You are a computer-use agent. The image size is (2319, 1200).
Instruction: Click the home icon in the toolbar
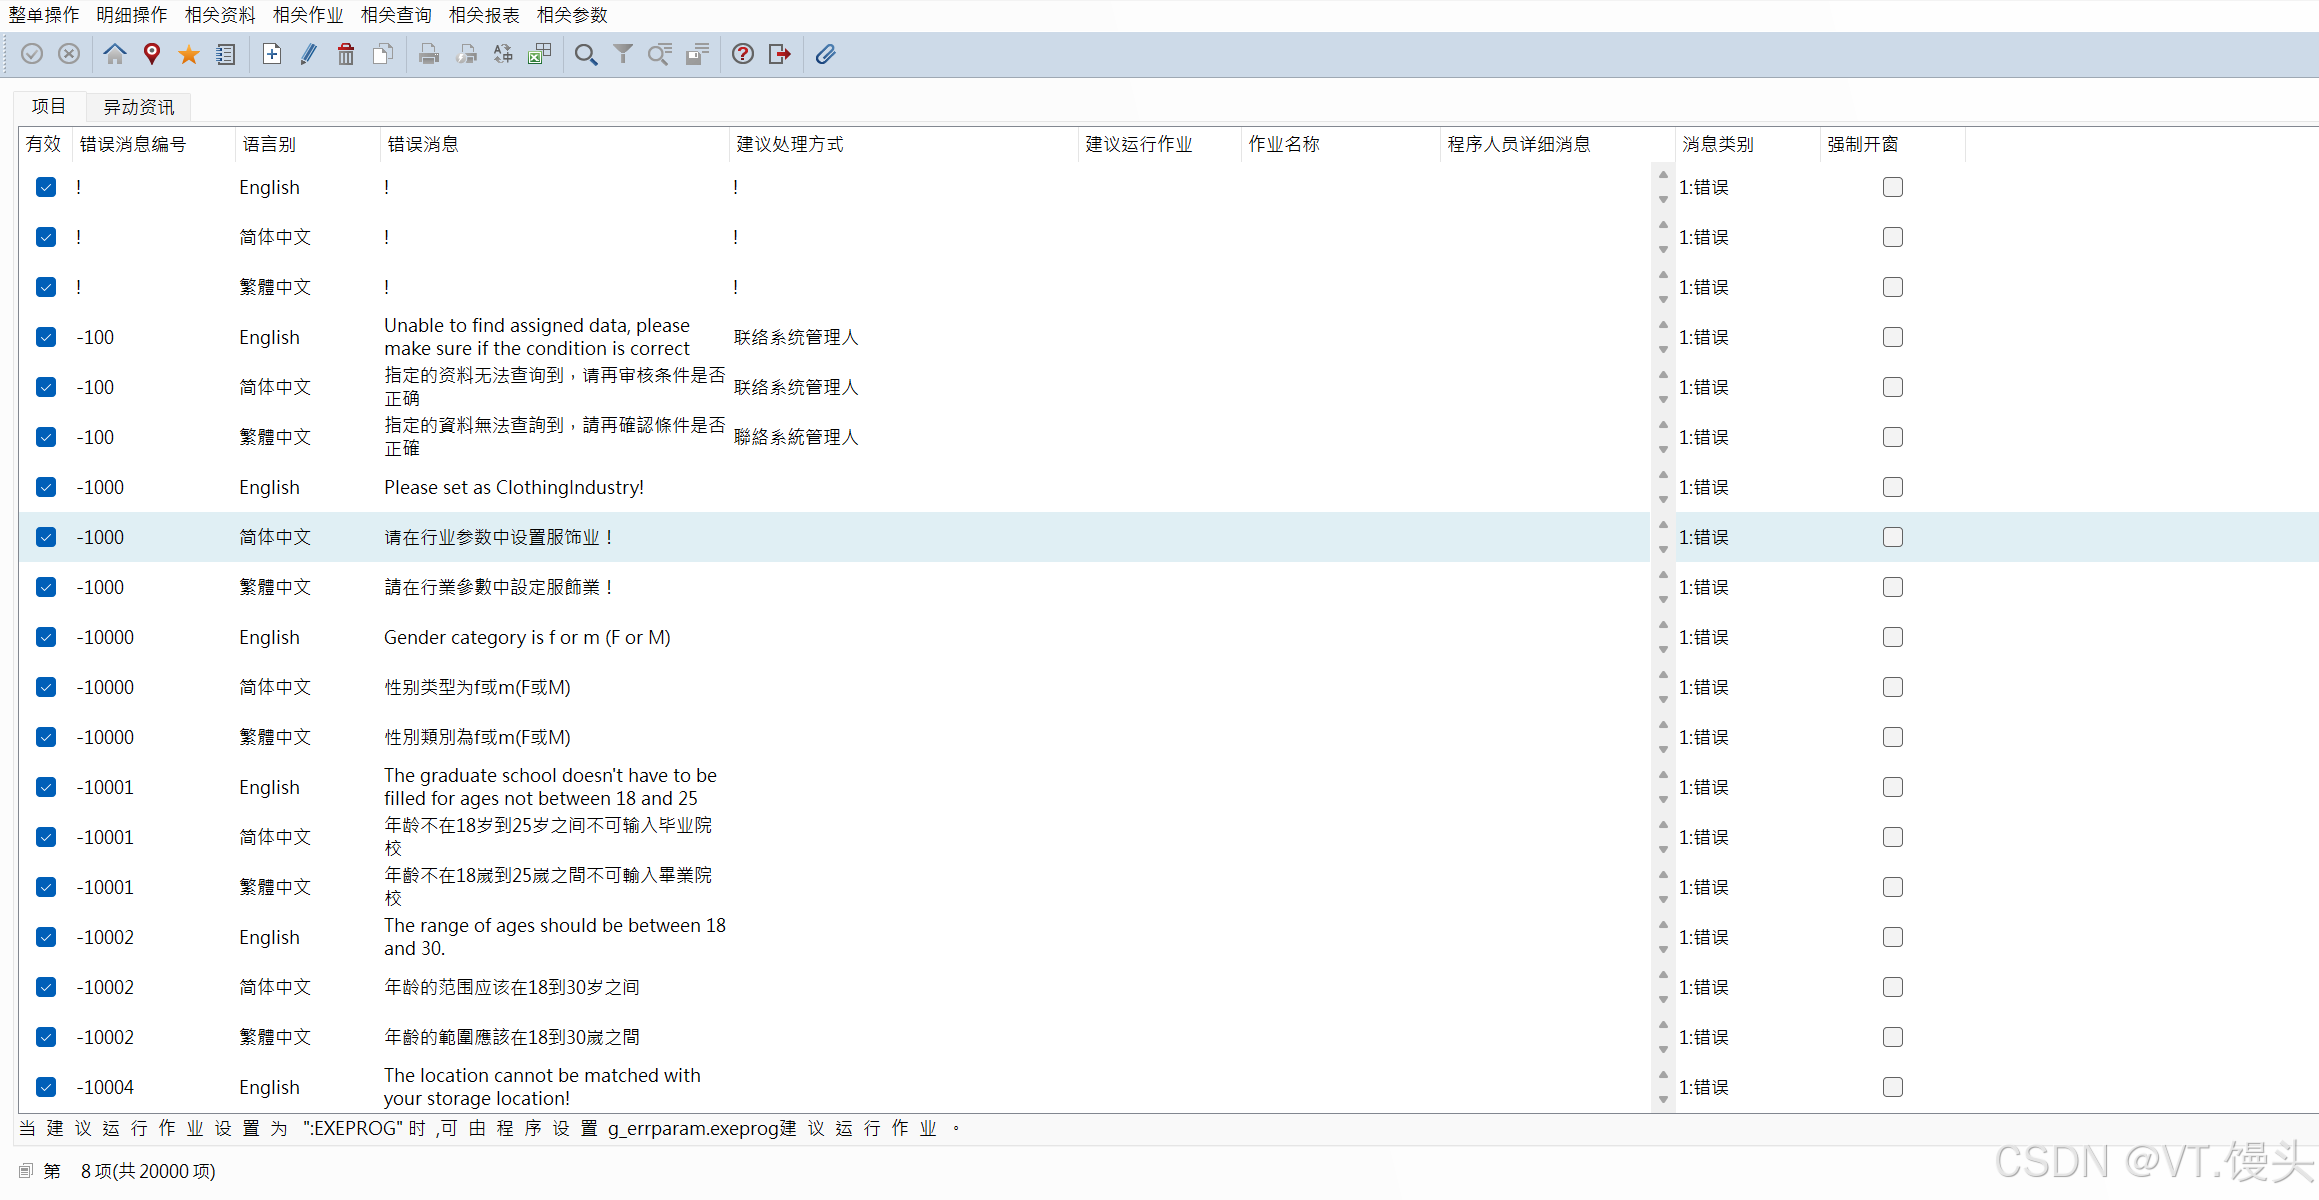[x=115, y=54]
